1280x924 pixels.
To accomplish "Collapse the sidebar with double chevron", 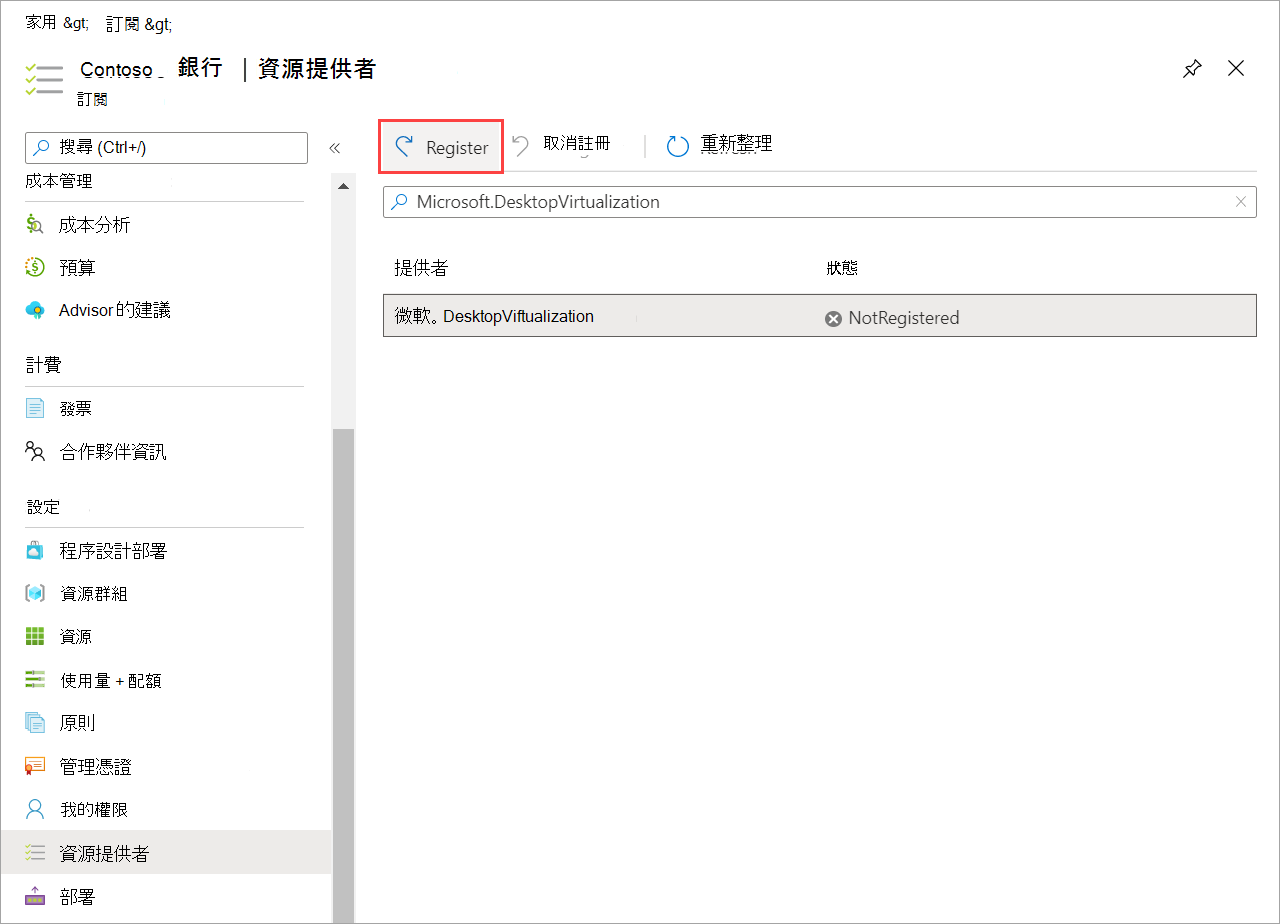I will (335, 148).
